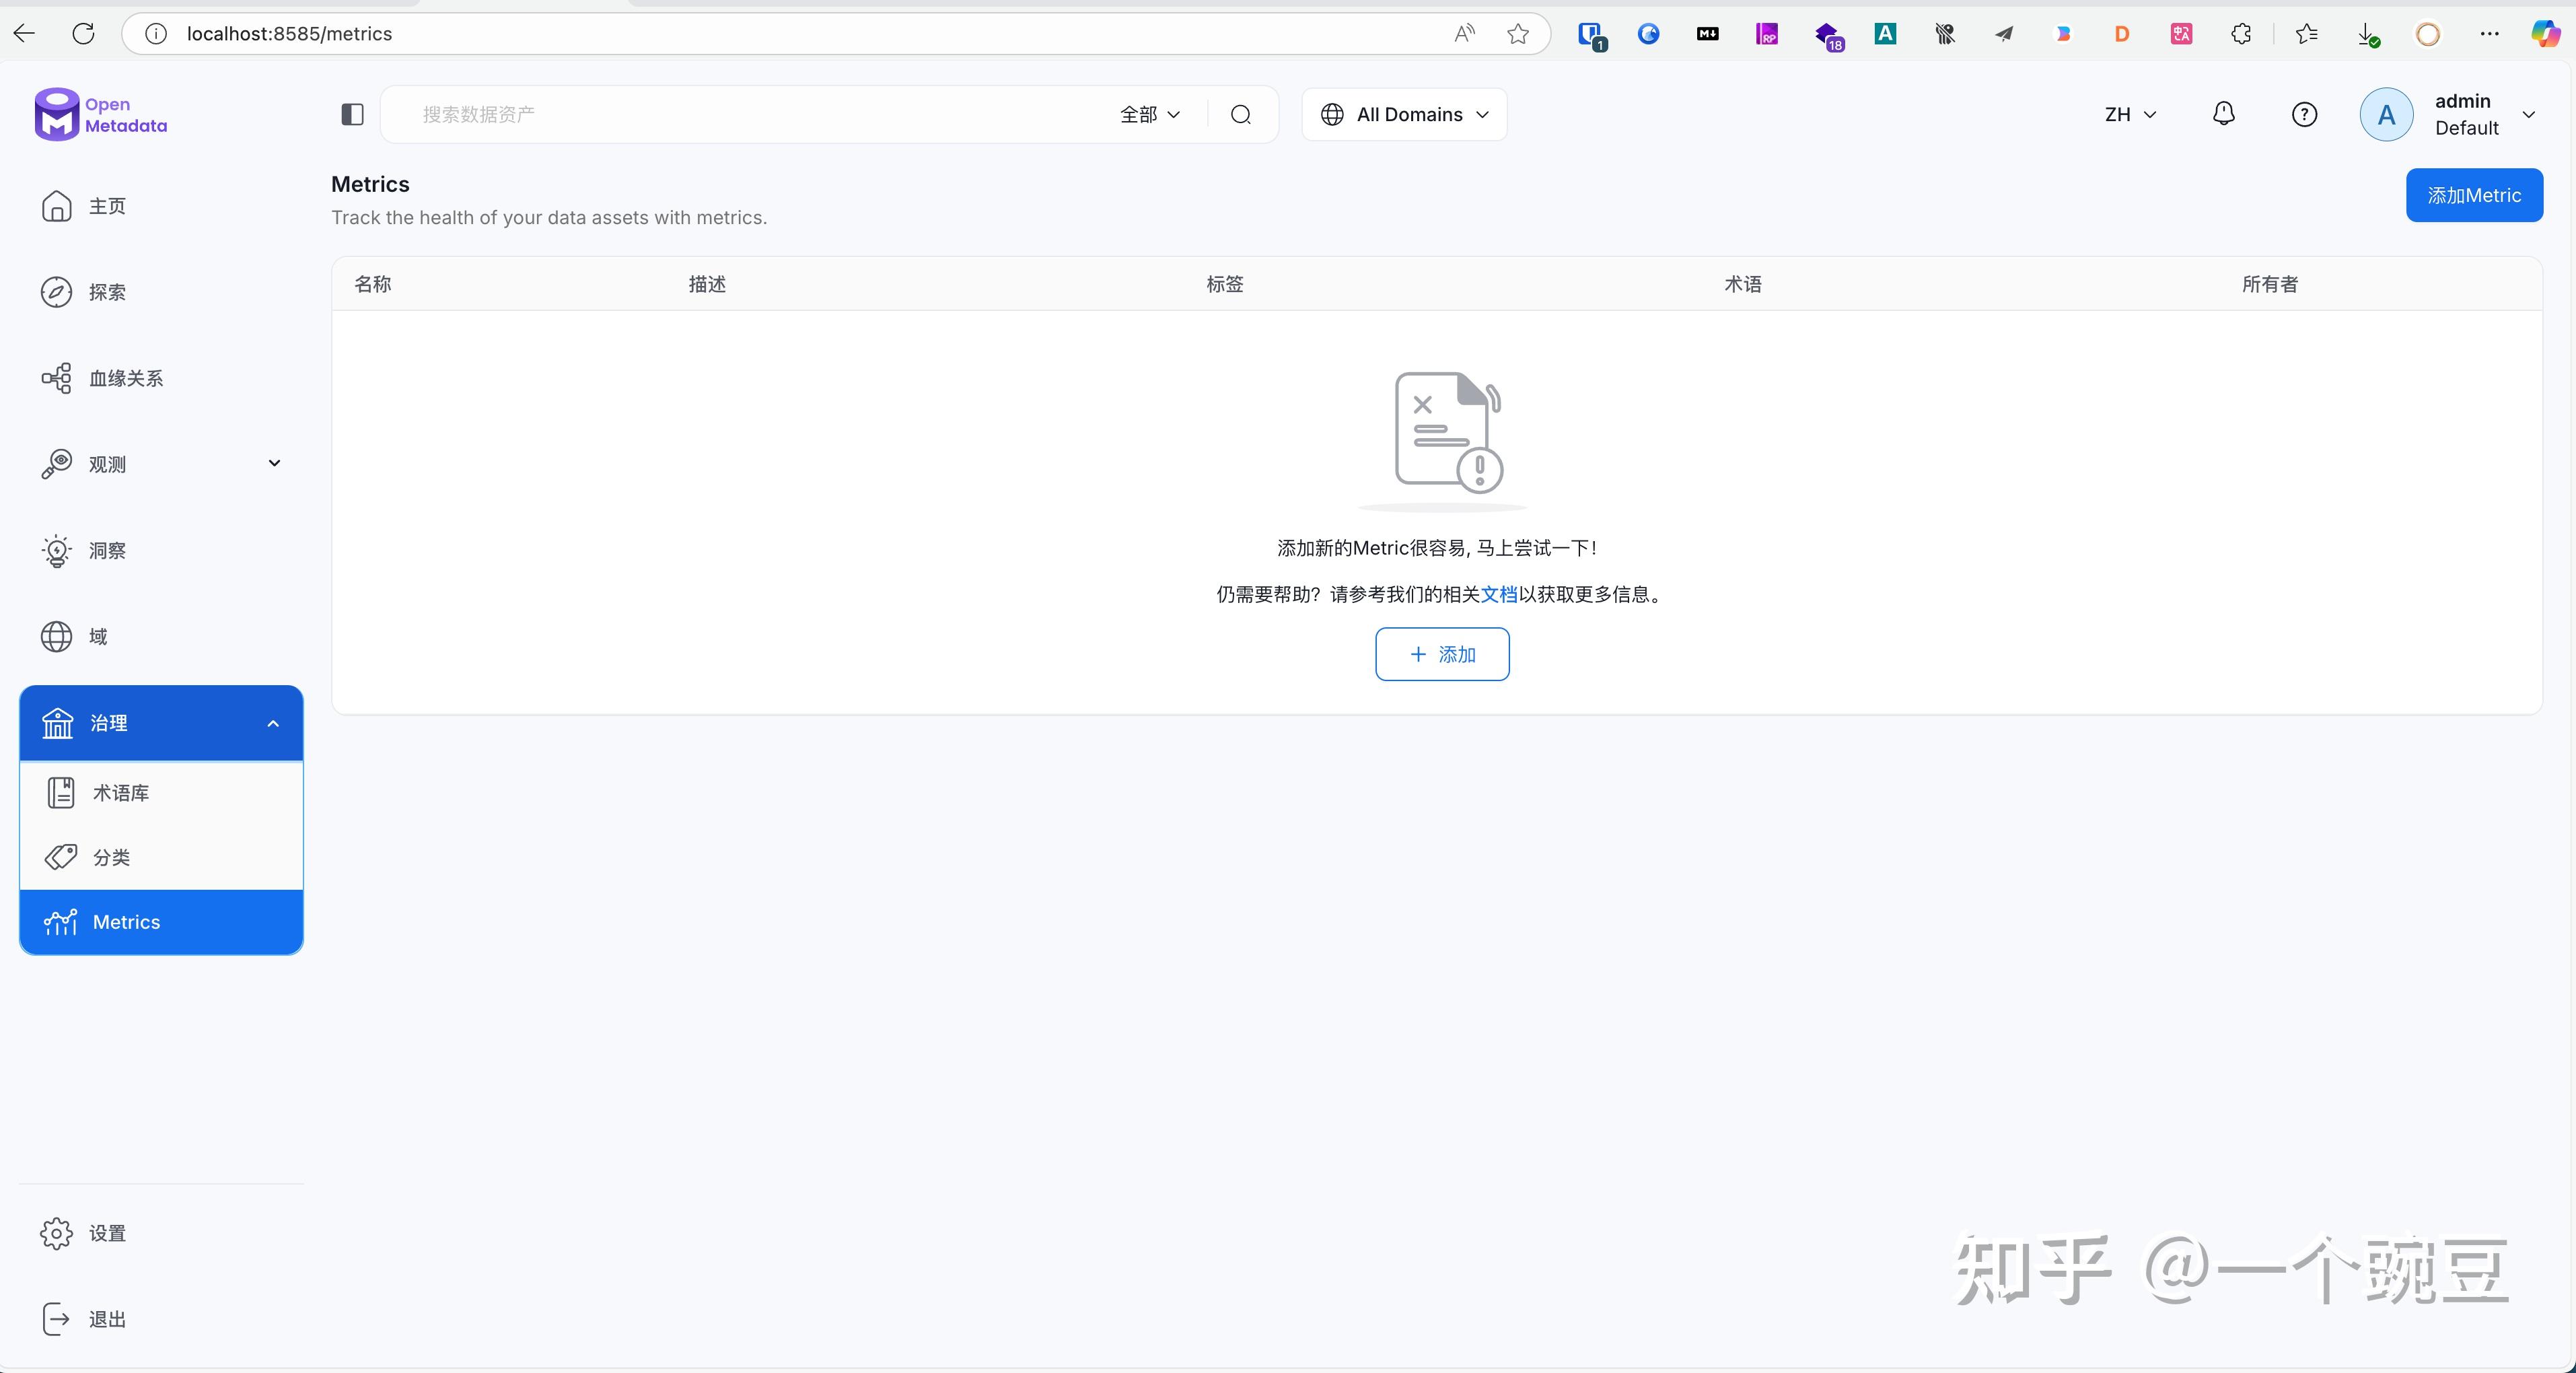The image size is (2576, 1373).
Task: Open 设置 settings page
Action: 106,1233
